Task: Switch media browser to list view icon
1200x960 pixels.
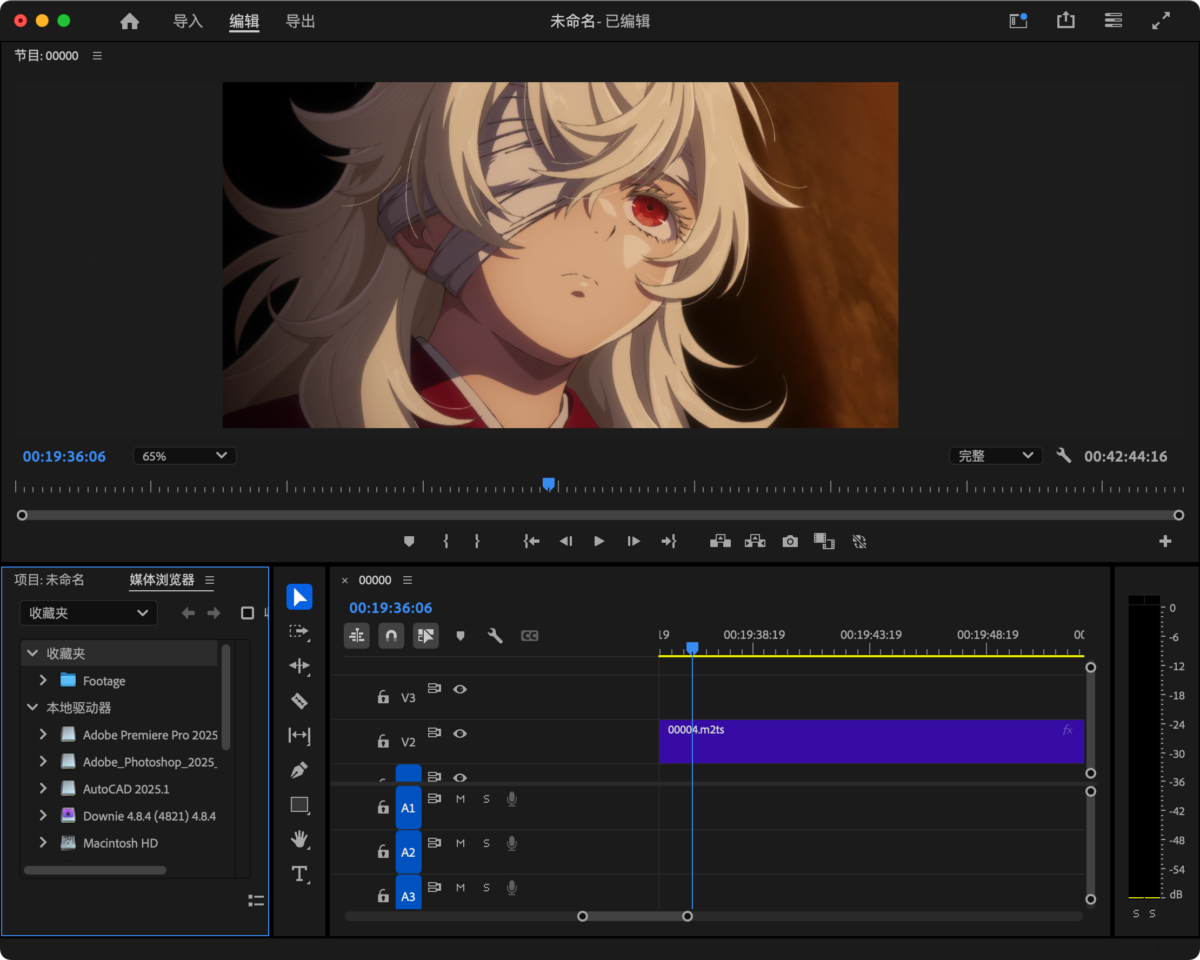Action: 256,901
